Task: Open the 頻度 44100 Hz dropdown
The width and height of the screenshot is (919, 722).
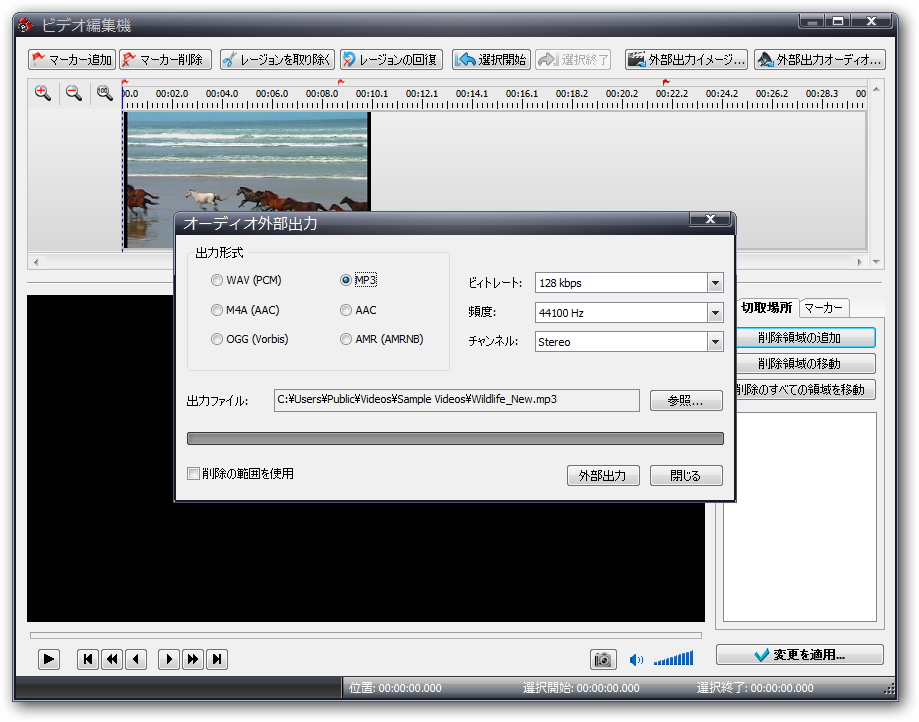Action: [715, 313]
